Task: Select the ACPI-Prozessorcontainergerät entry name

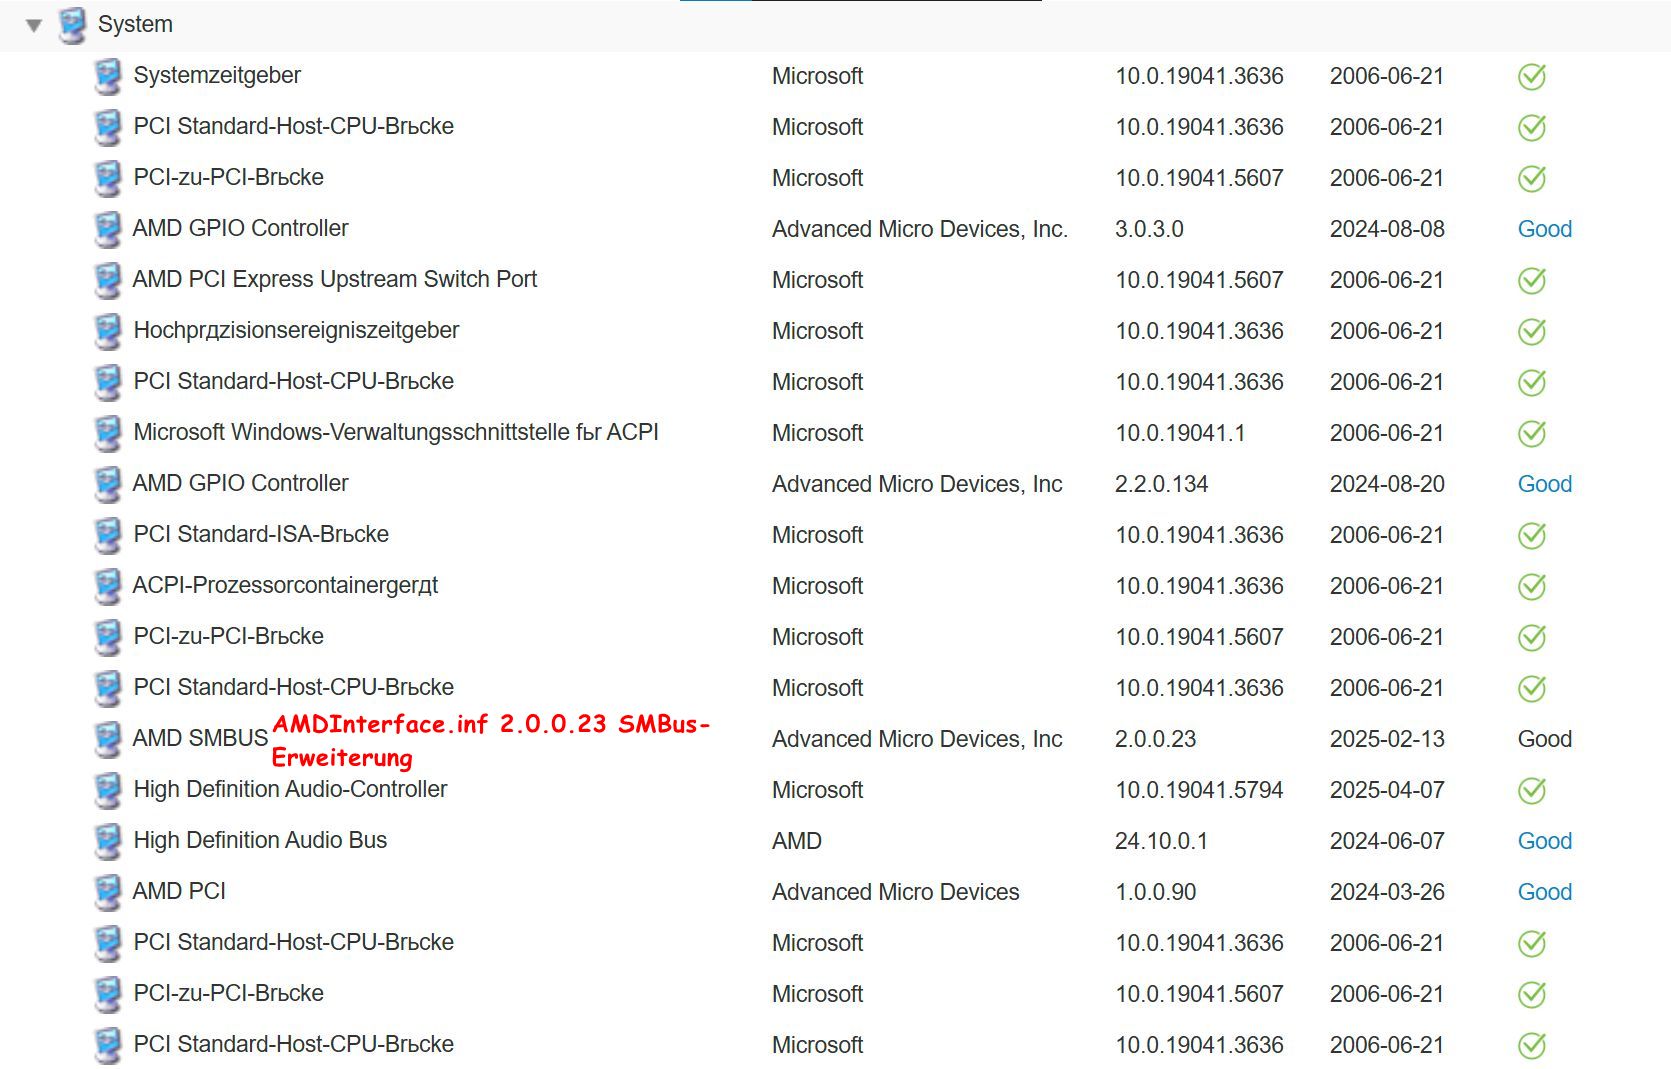Action: tap(286, 585)
